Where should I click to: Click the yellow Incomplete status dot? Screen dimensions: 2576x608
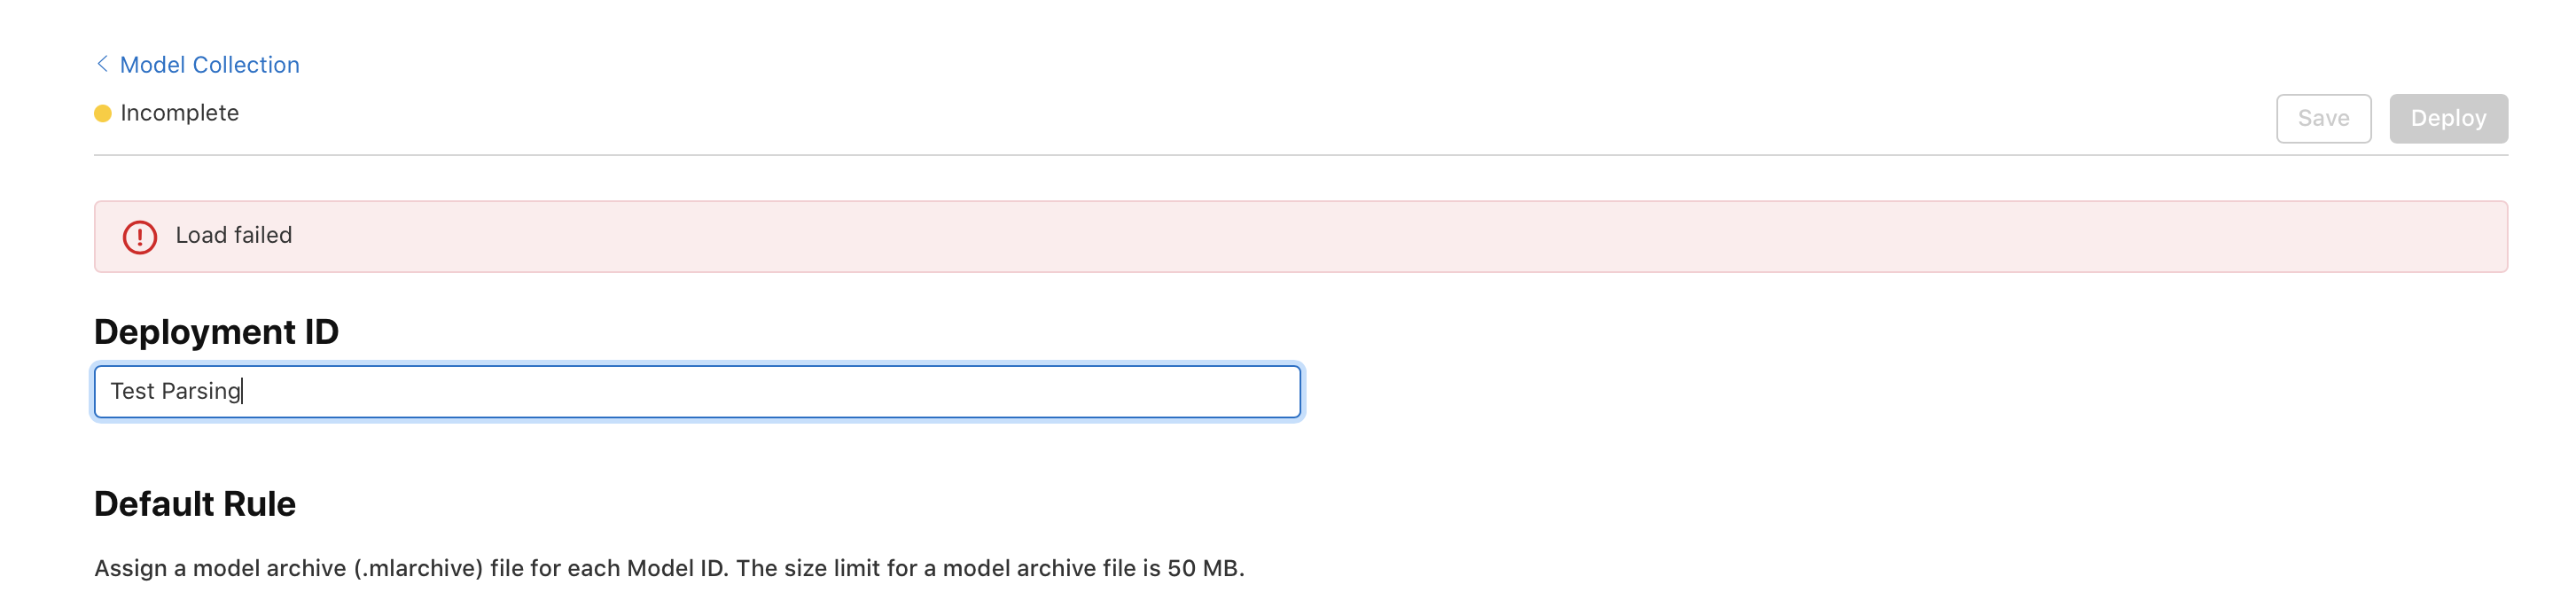[x=102, y=113]
